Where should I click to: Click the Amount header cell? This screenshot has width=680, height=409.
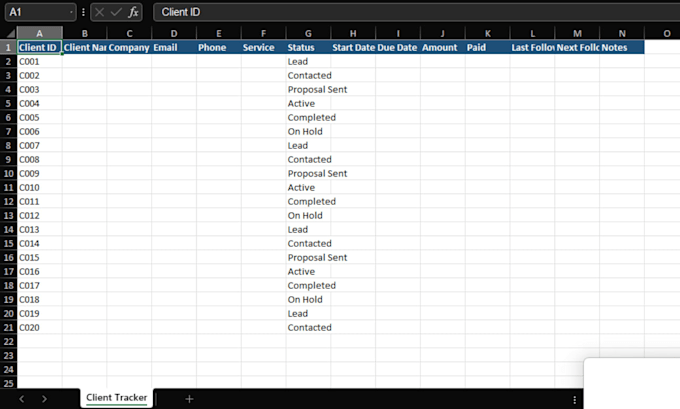(443, 47)
